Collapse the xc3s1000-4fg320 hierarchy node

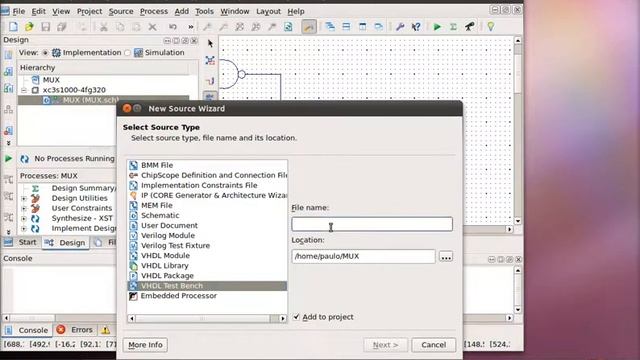pos(24,90)
